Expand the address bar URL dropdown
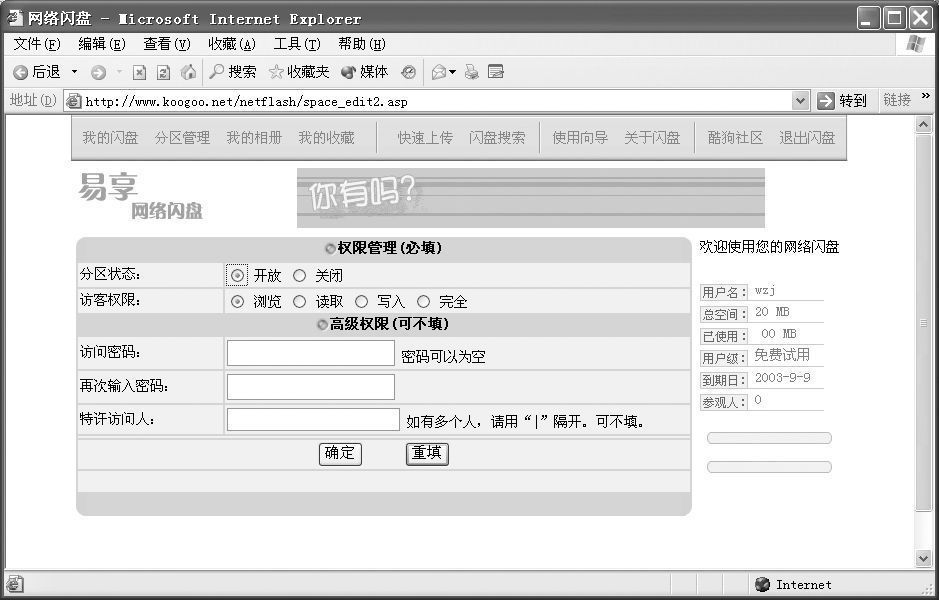The width and height of the screenshot is (939, 600). pos(800,101)
